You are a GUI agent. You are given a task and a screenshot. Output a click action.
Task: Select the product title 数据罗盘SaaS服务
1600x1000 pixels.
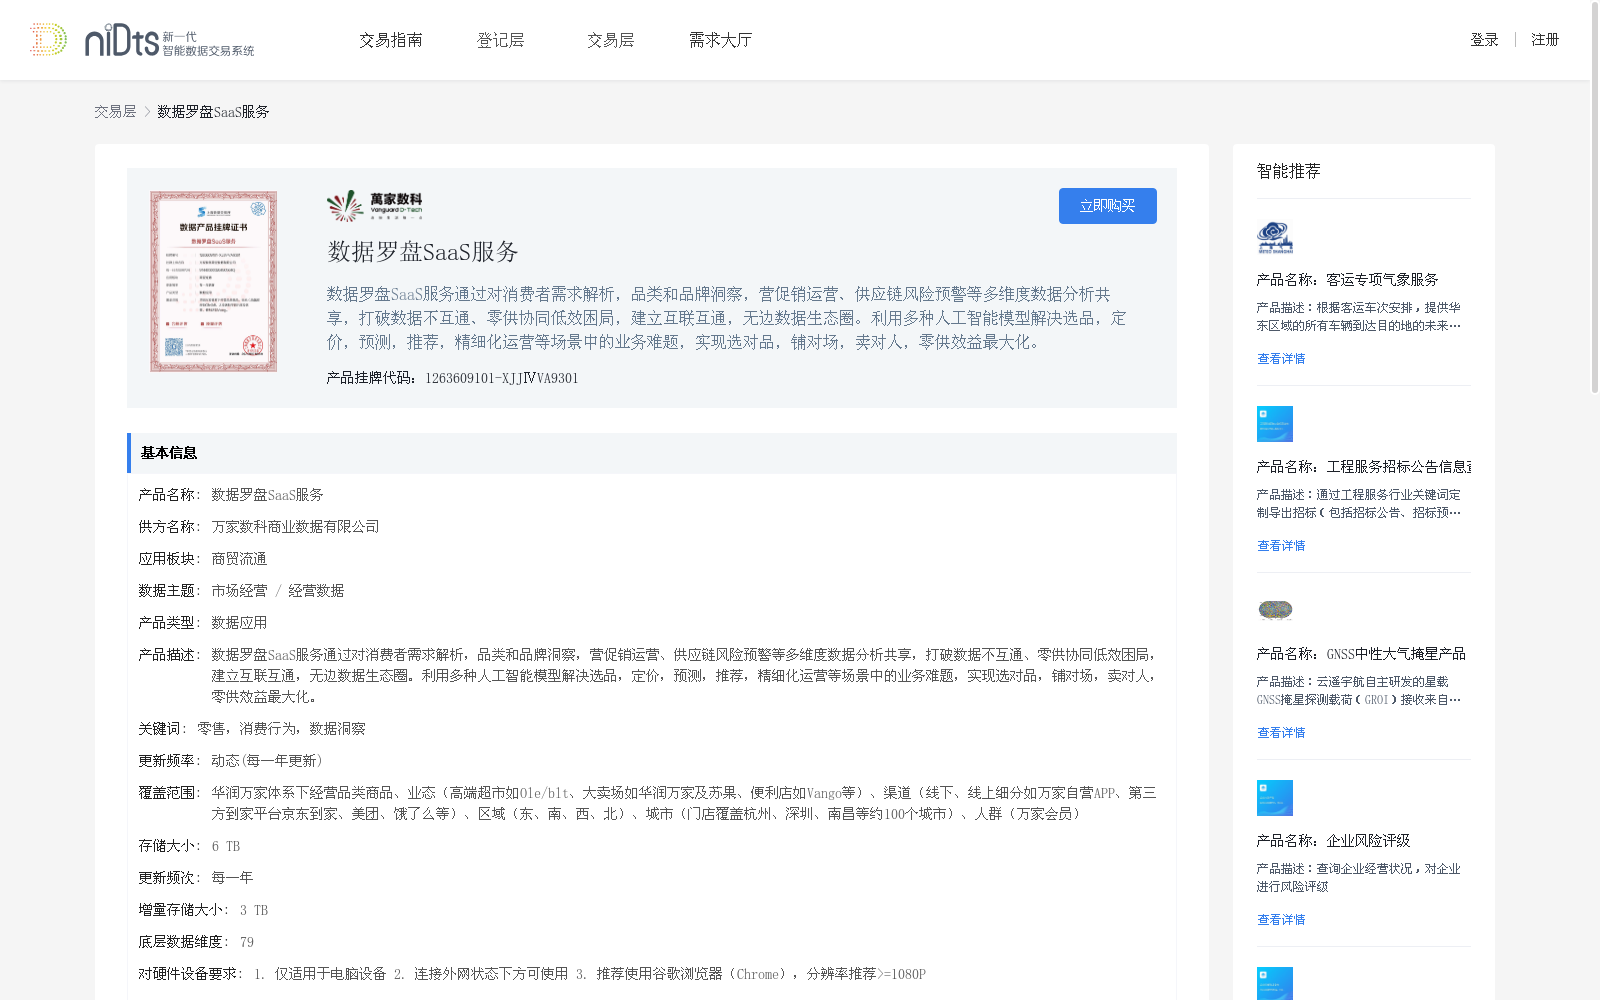[x=423, y=252]
